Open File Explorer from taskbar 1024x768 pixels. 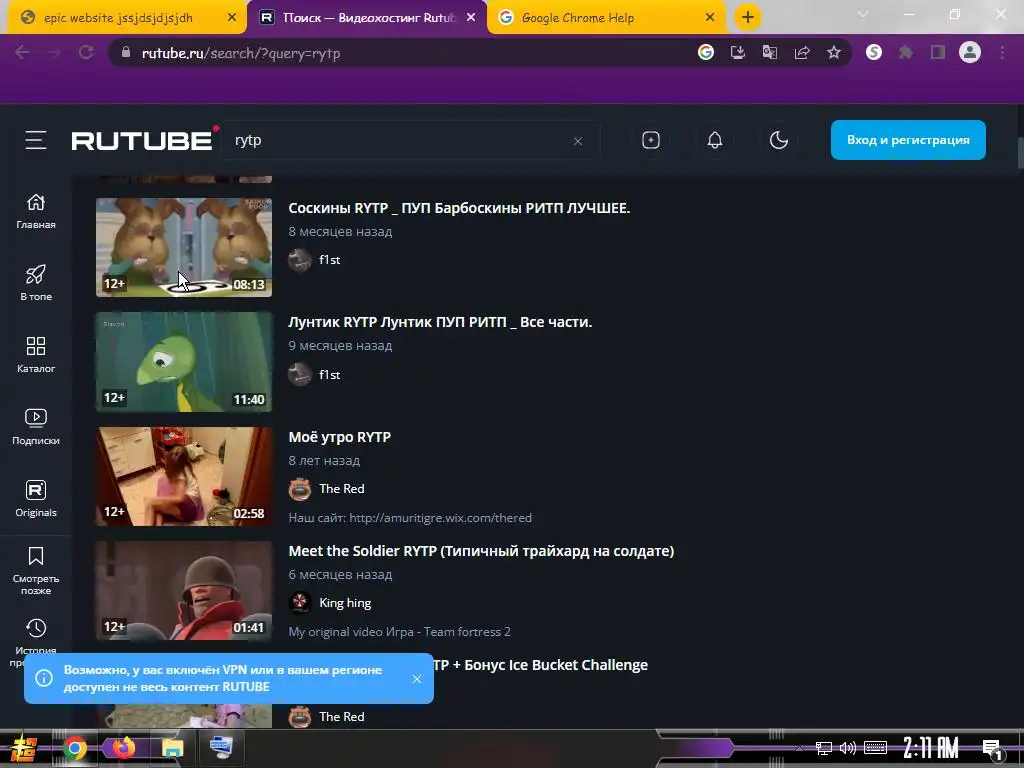click(x=172, y=748)
